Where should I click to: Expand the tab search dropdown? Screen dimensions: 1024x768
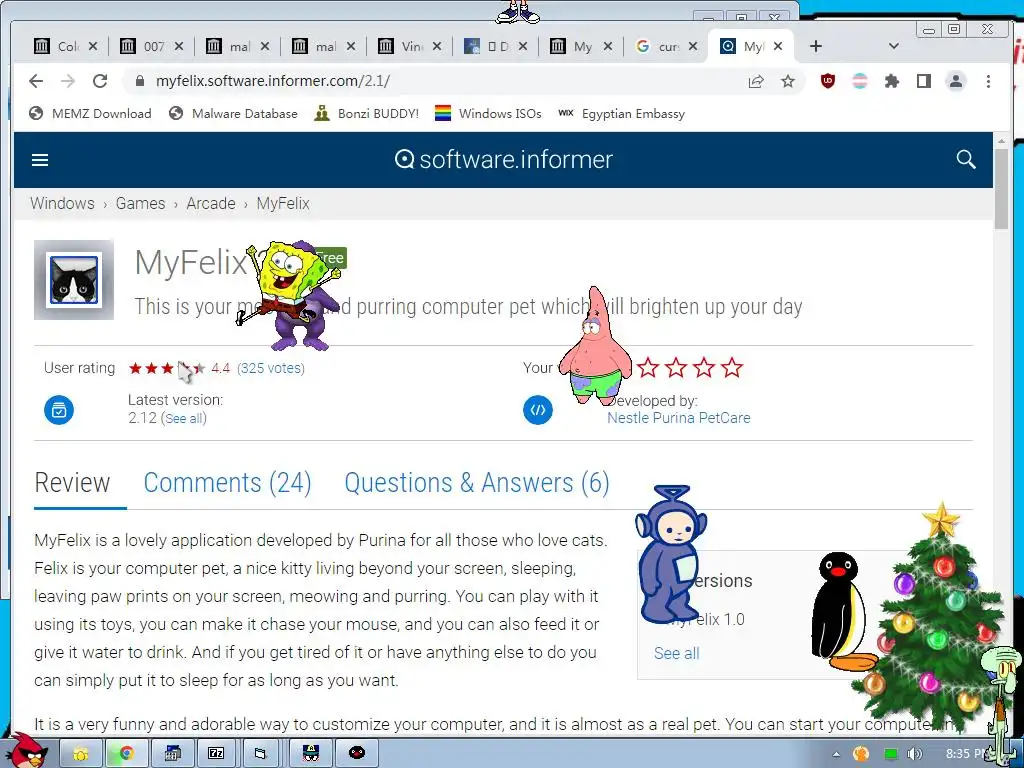(894, 46)
